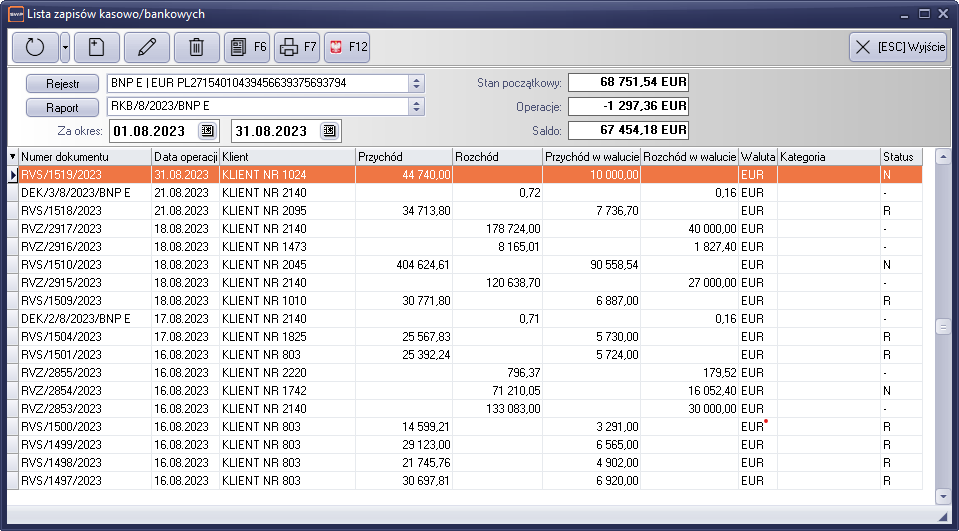The image size is (959, 531).
Task: Expand the Rejestr account dropdown
Action: click(417, 83)
